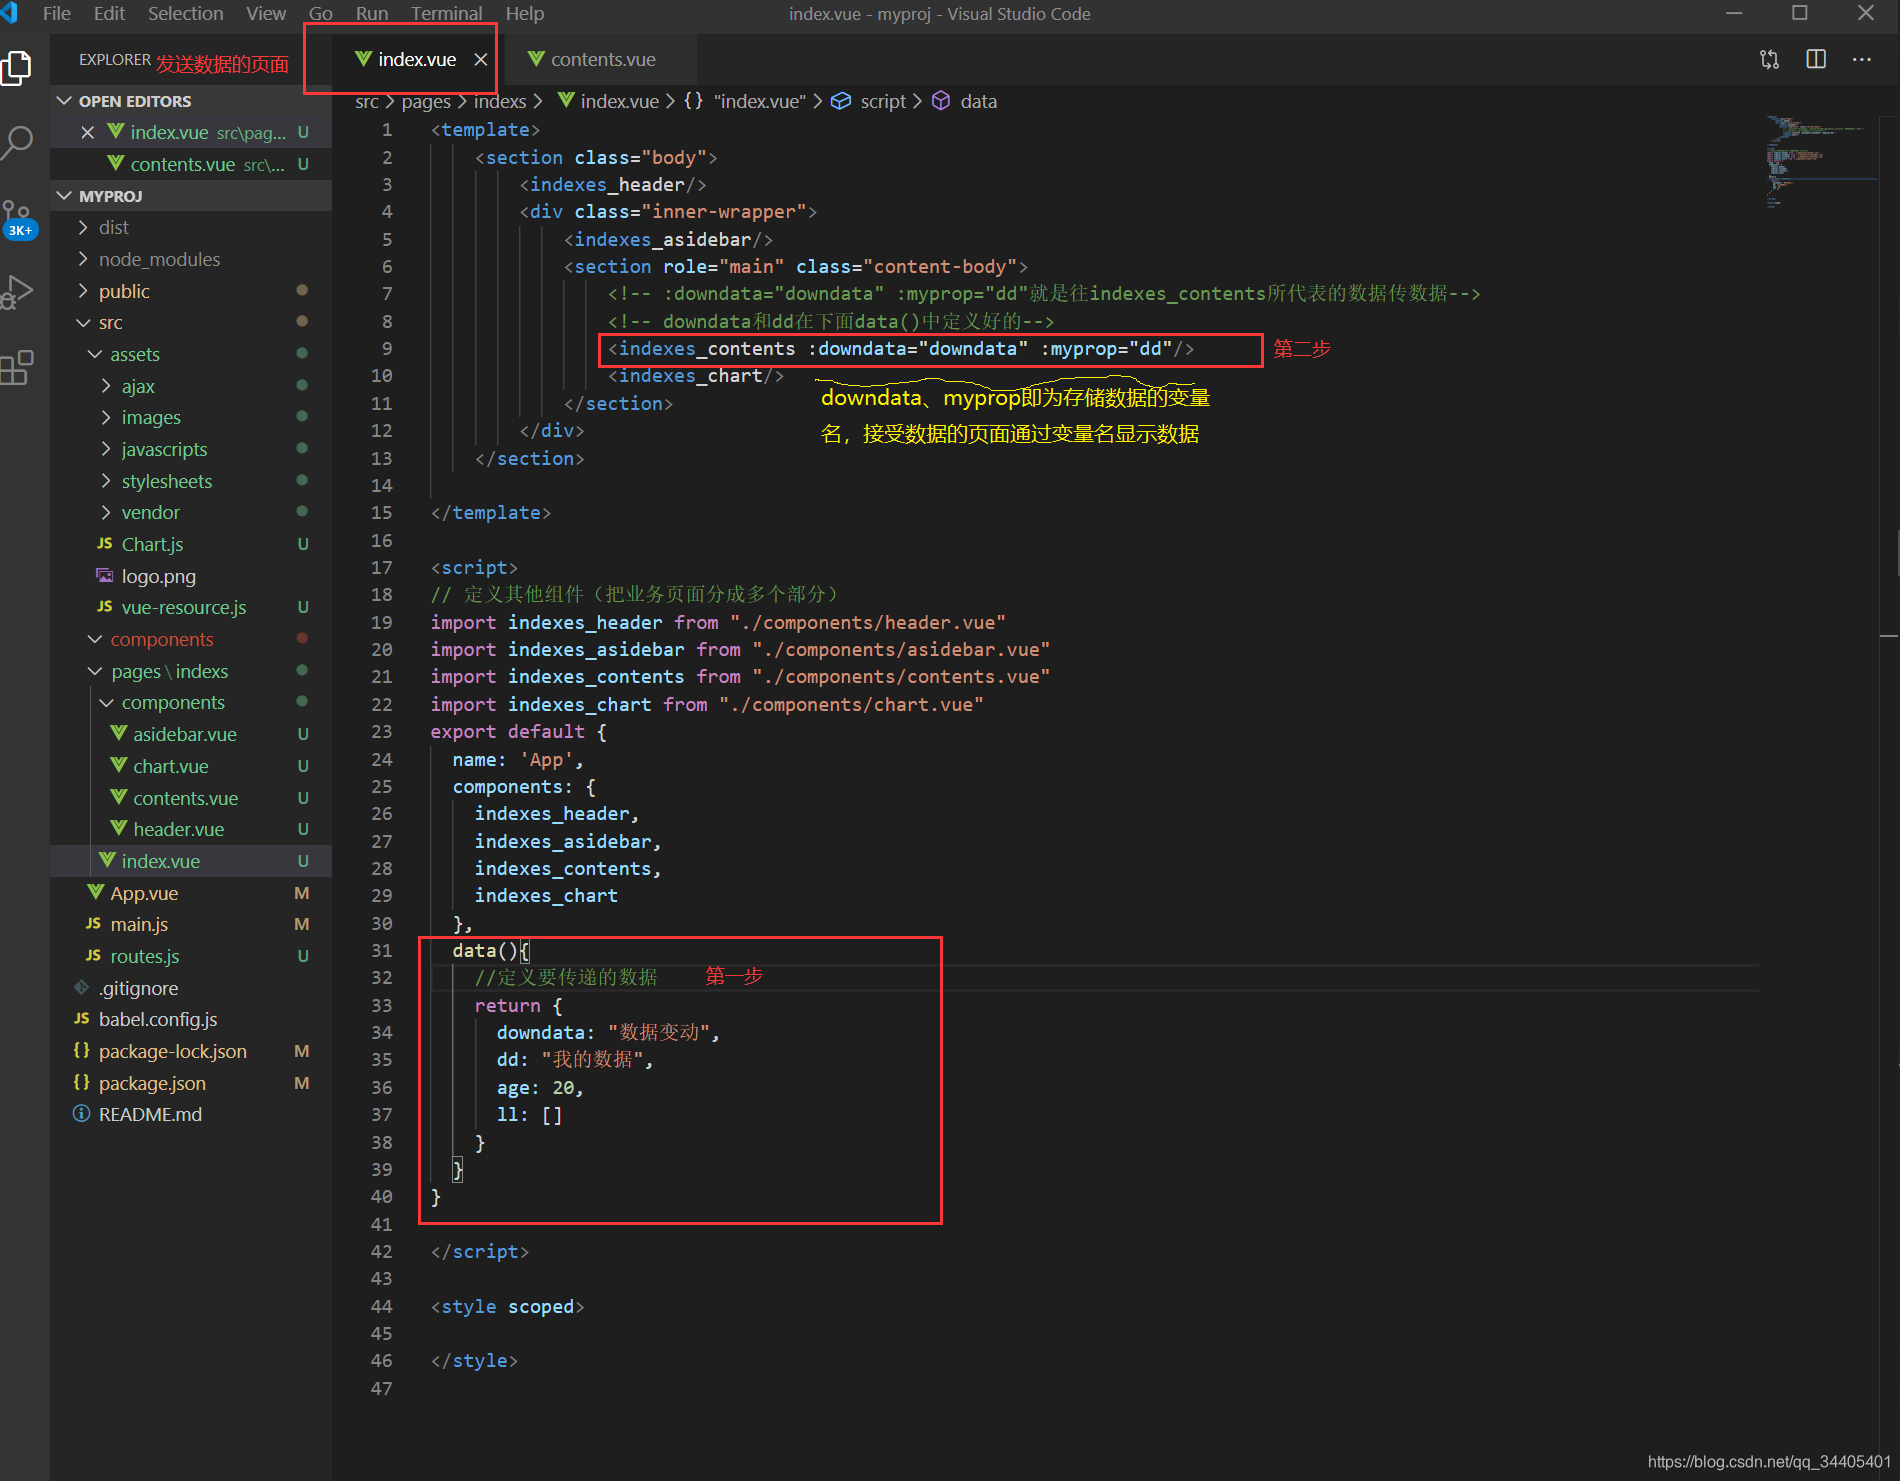Image resolution: width=1900 pixels, height=1481 pixels.
Task: Click the README.md info file icon
Action: coord(82,1114)
